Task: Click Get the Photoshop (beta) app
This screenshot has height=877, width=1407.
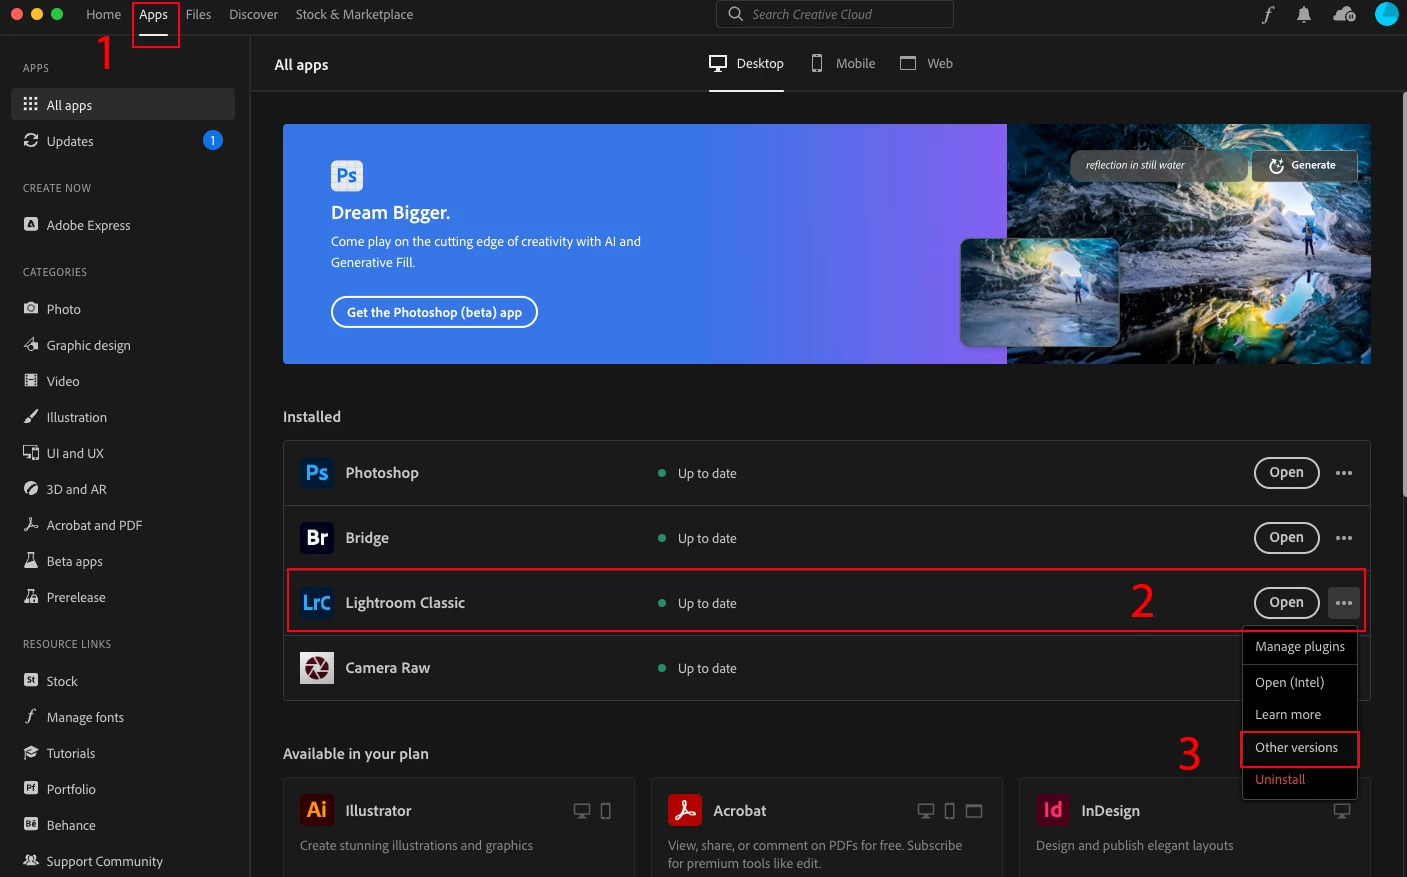Action: 434,312
